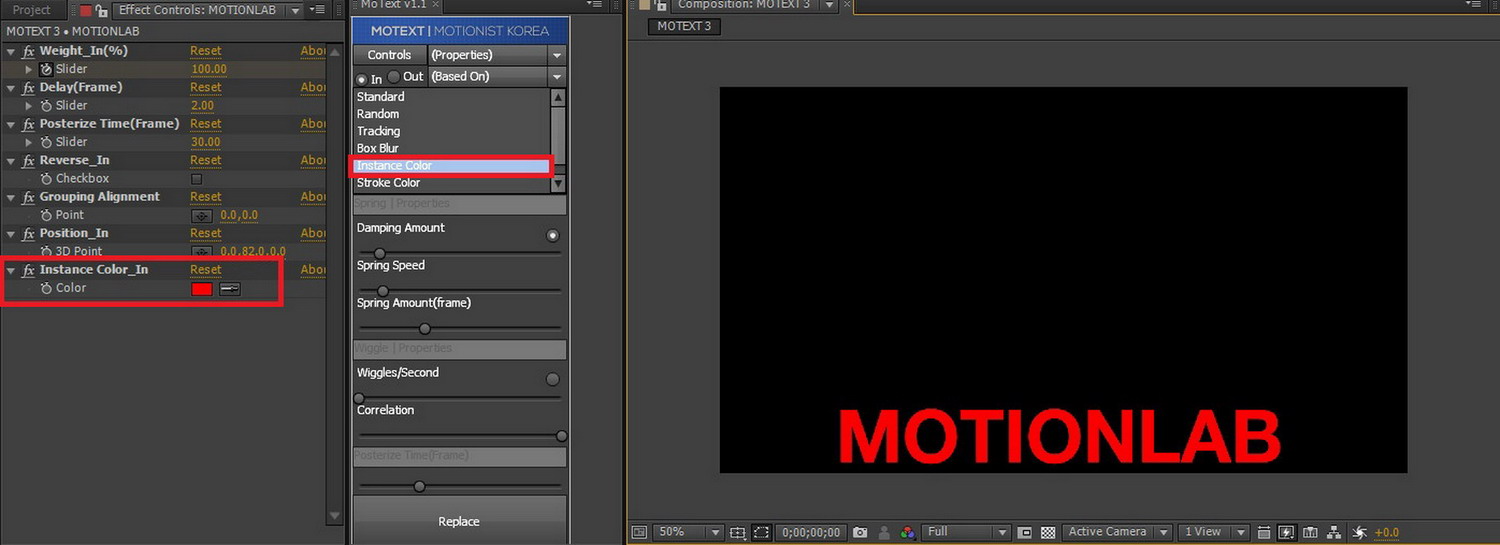Select the In radio button in MoText
1500x545 pixels.
pos(362,78)
